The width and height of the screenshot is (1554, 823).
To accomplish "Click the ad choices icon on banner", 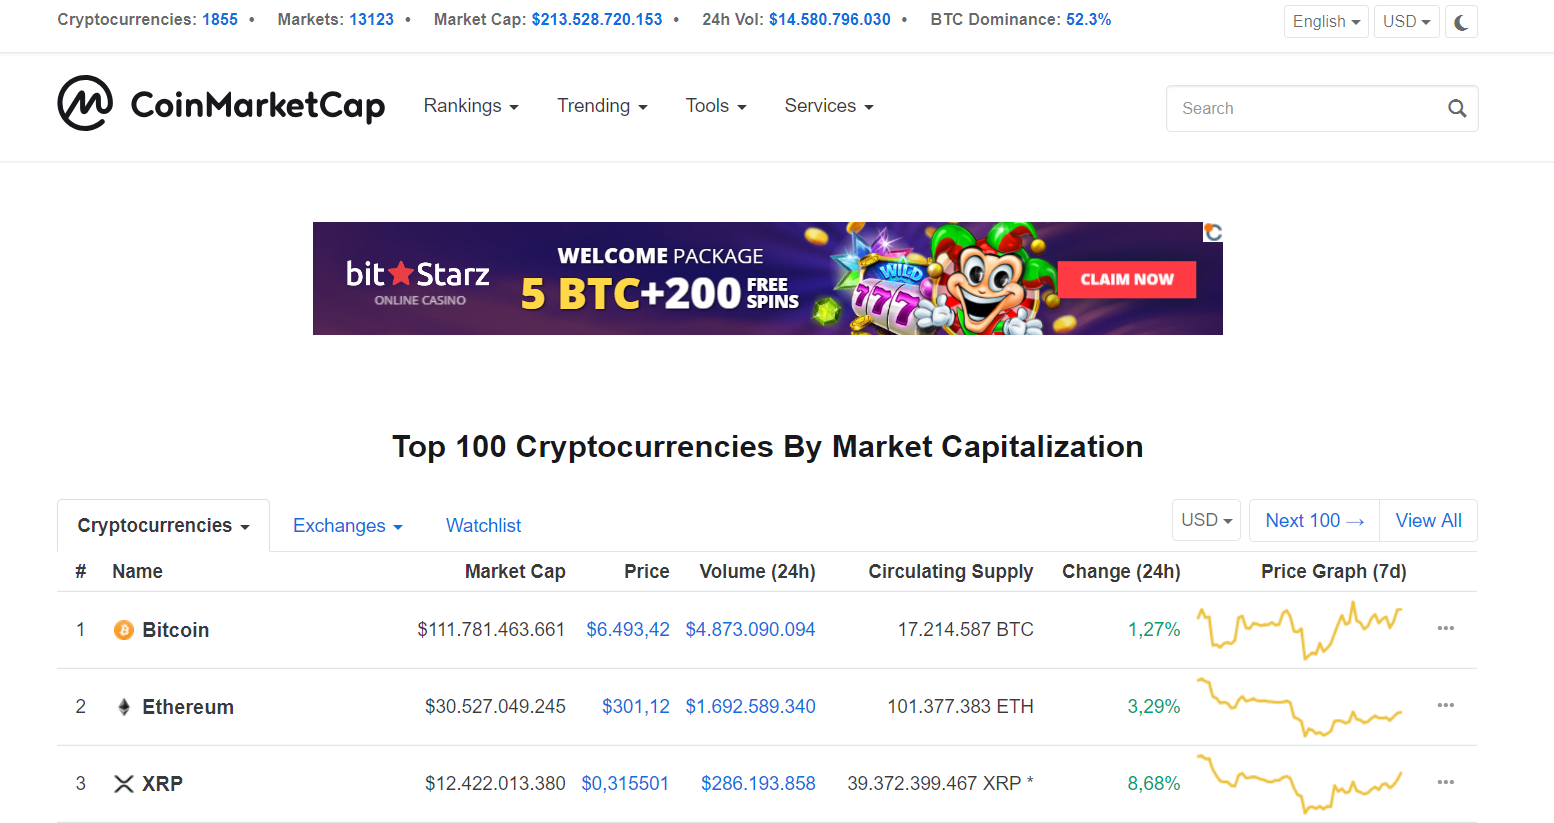I will (1213, 232).
